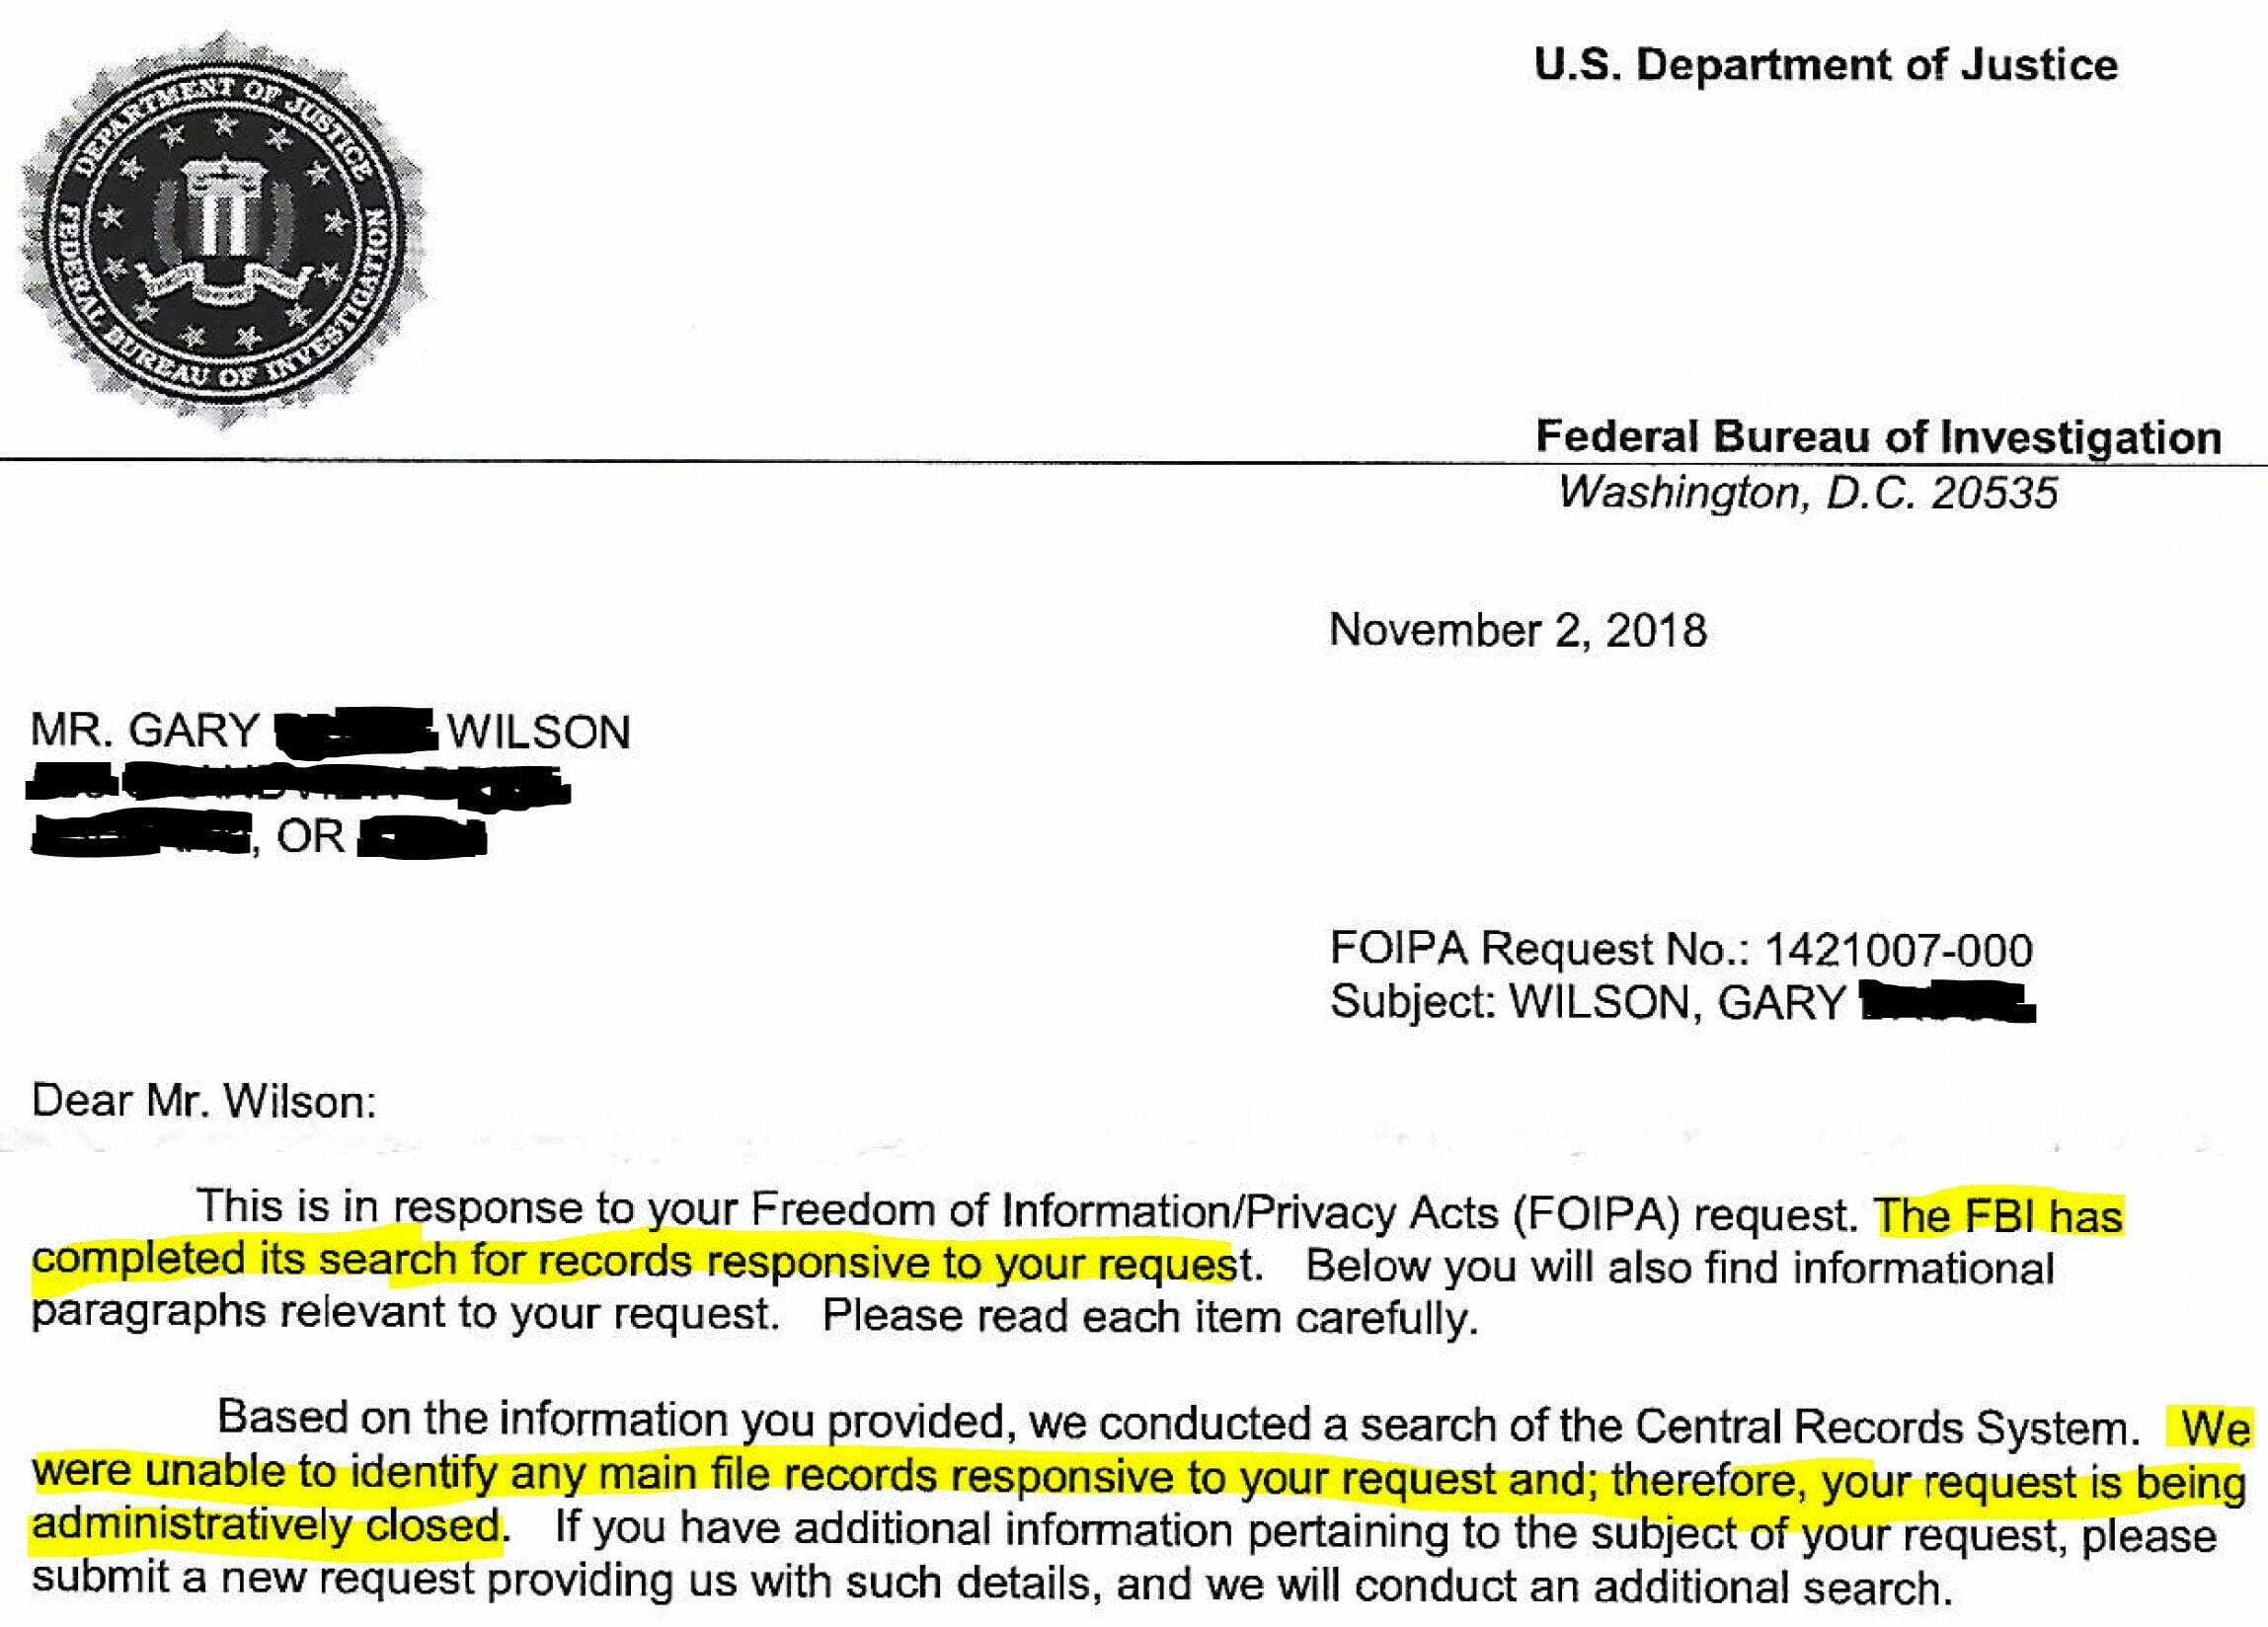Click the highlighted words "administratively closed"
This screenshot has width=2268, height=1627.
point(265,1527)
